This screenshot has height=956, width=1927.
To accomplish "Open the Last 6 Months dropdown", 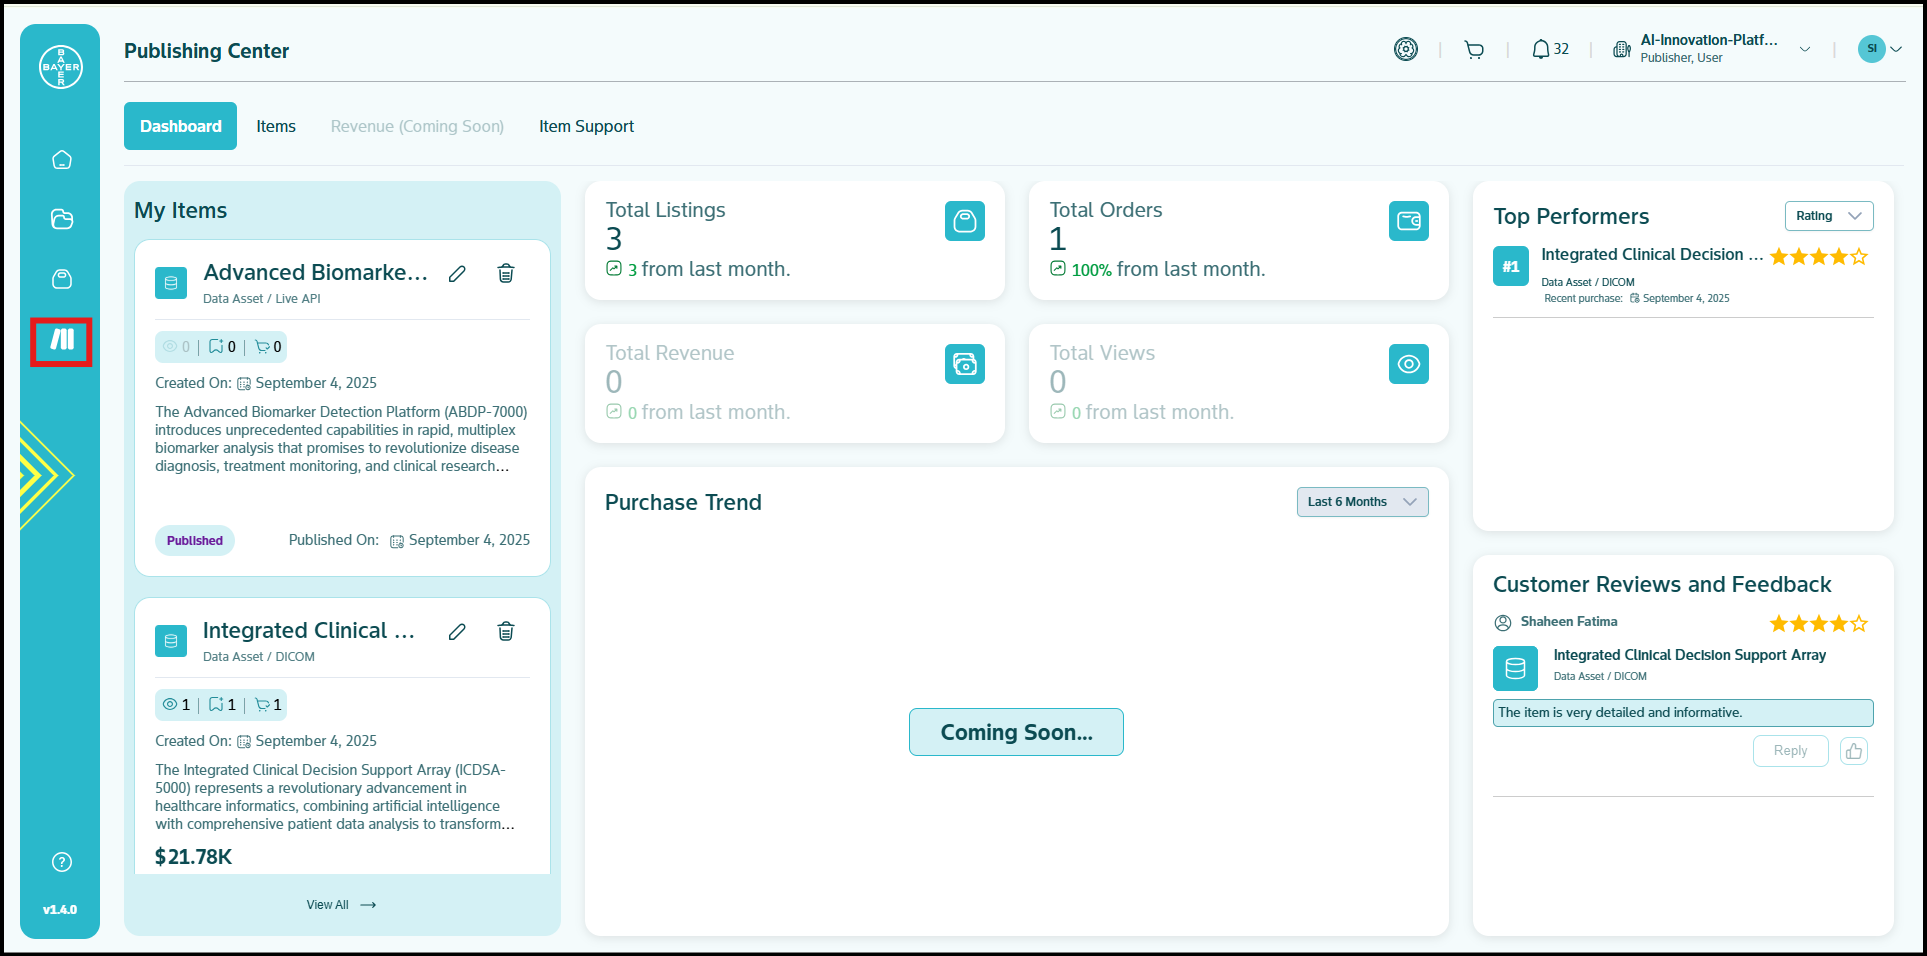I will (x=1361, y=502).
